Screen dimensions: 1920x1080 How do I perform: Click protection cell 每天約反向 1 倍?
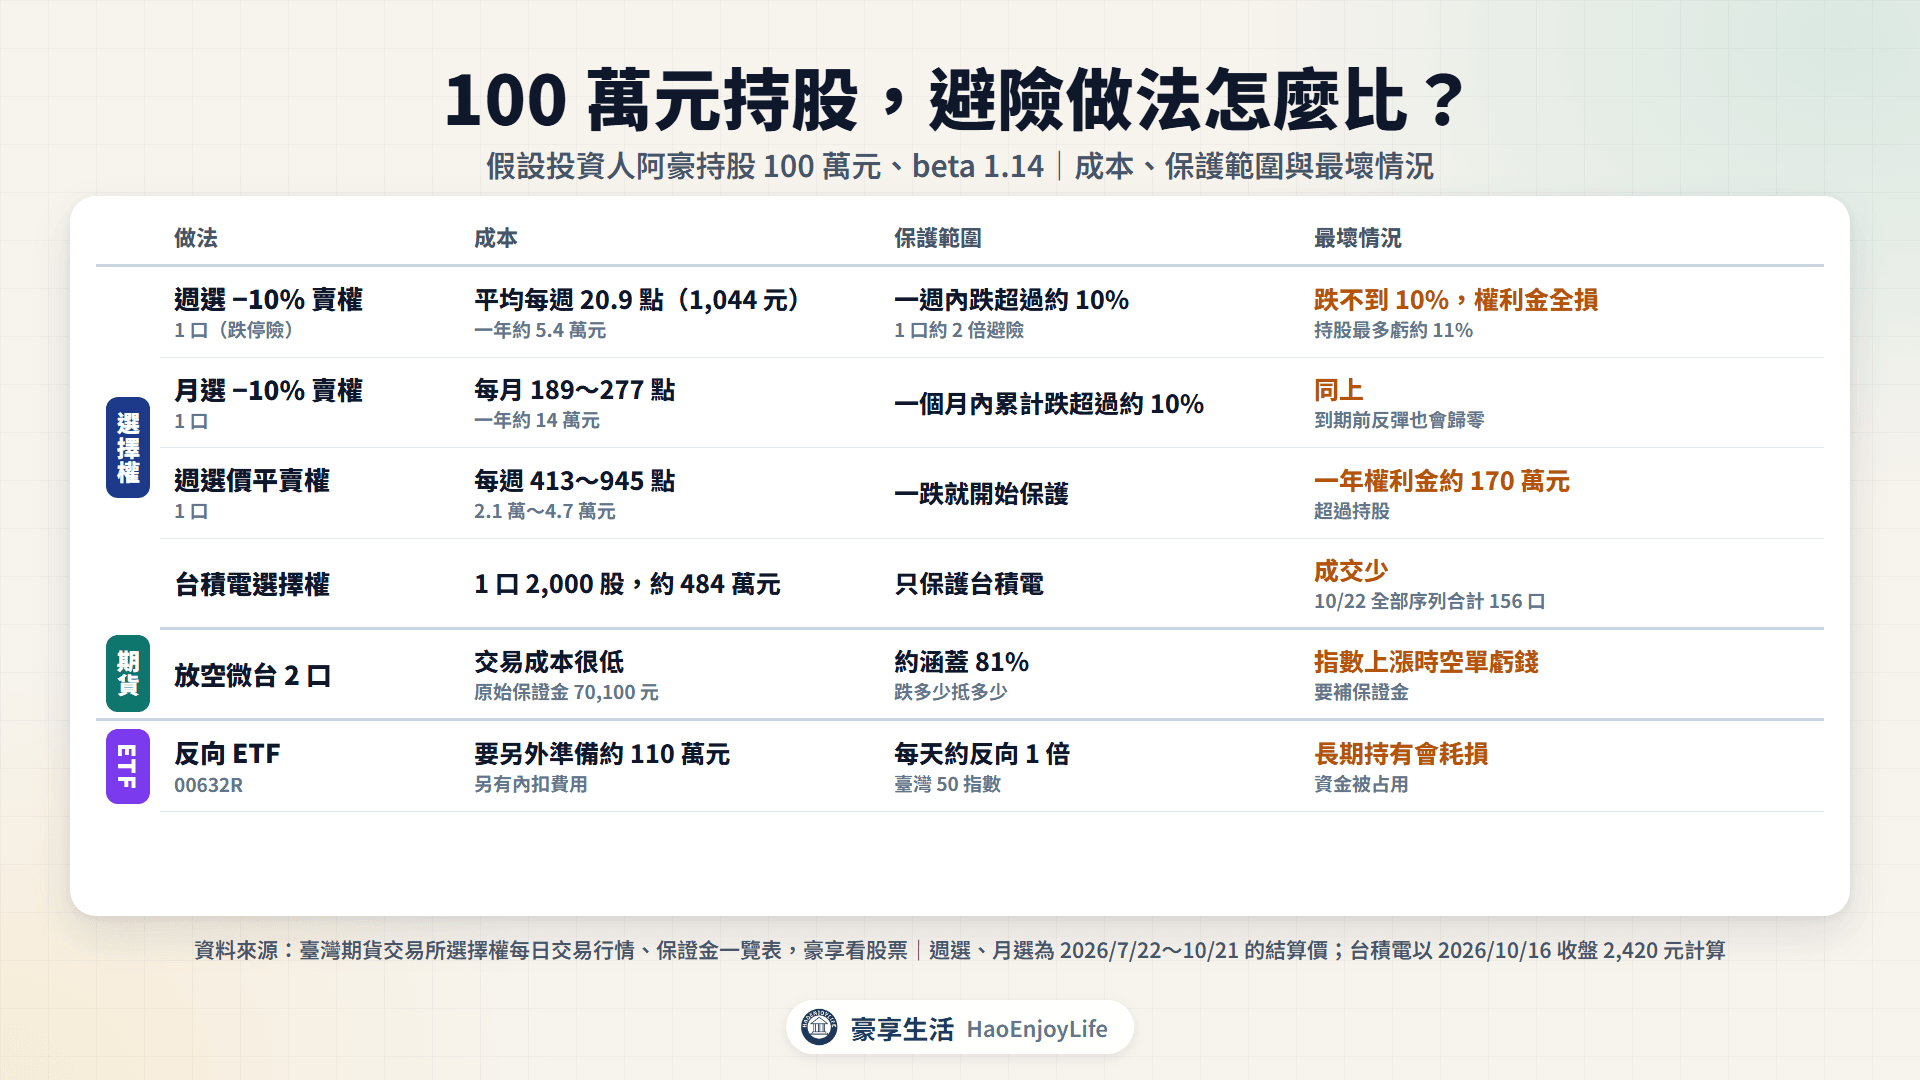(x=982, y=754)
